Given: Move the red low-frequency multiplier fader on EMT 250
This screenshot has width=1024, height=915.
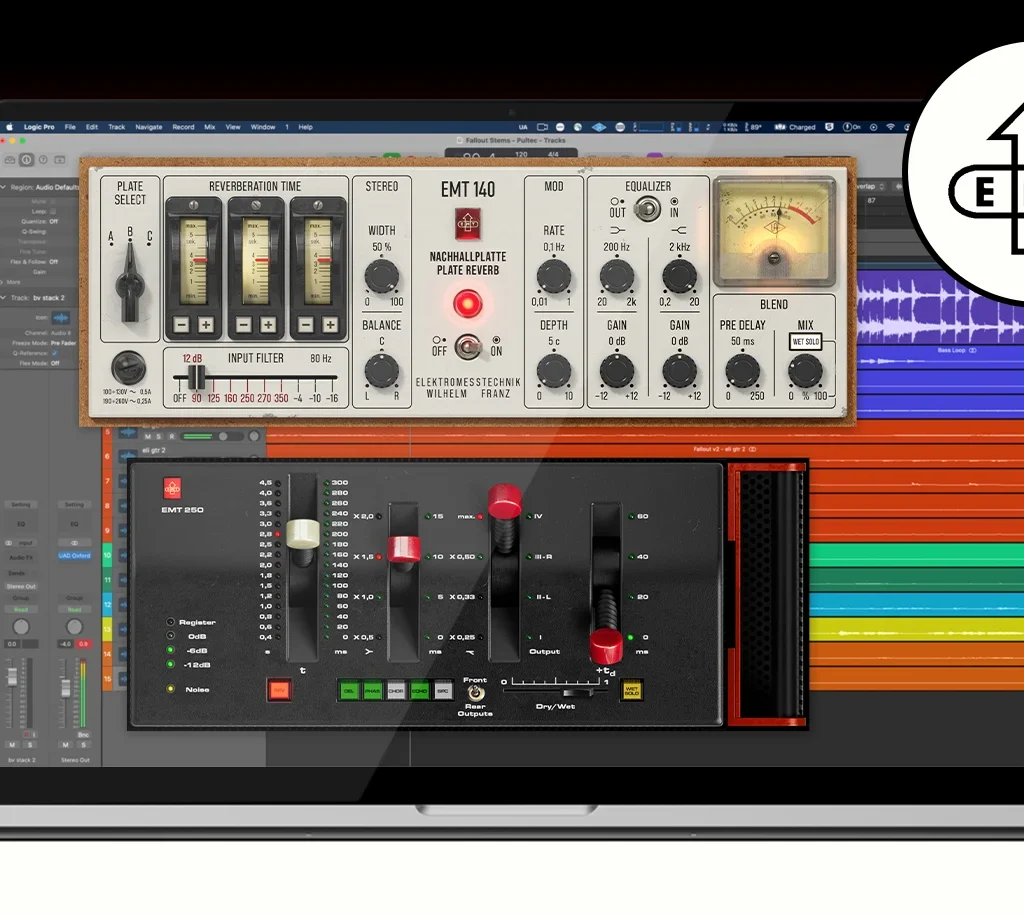Looking at the screenshot, I should (404, 549).
